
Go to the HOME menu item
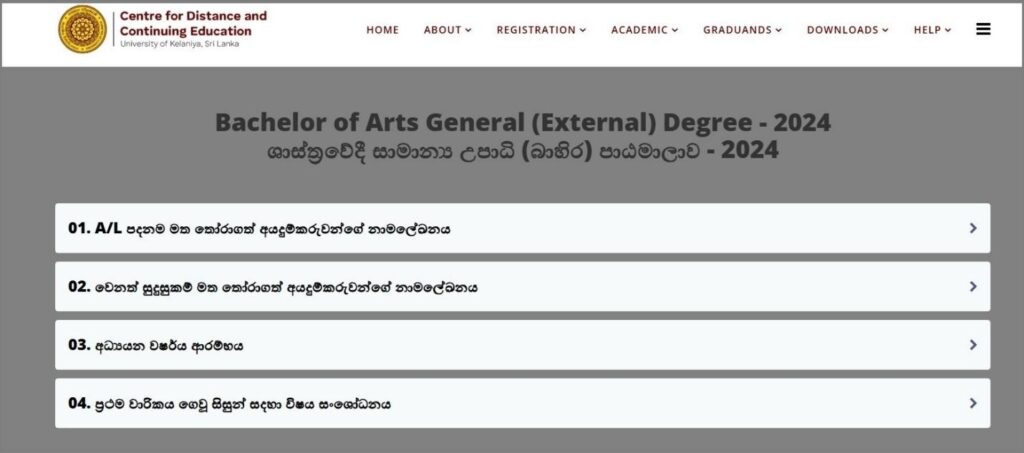coord(382,30)
